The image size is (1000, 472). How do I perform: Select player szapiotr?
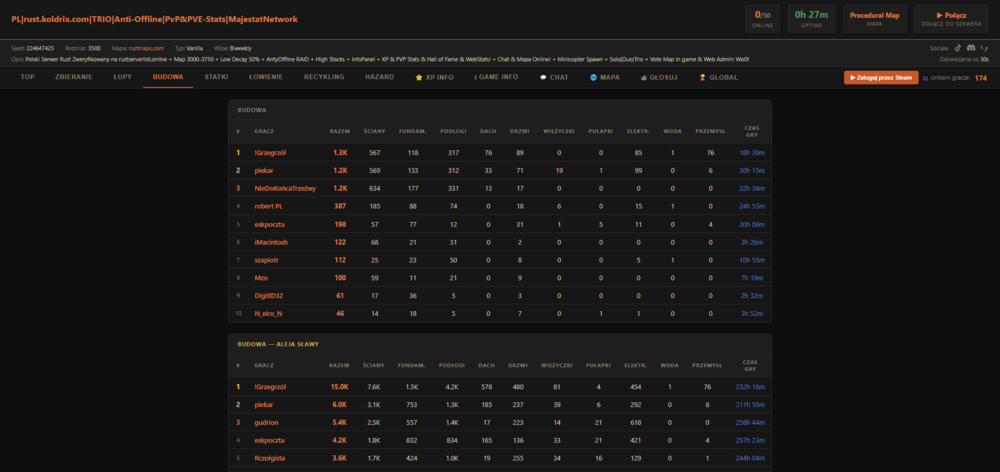(x=266, y=260)
